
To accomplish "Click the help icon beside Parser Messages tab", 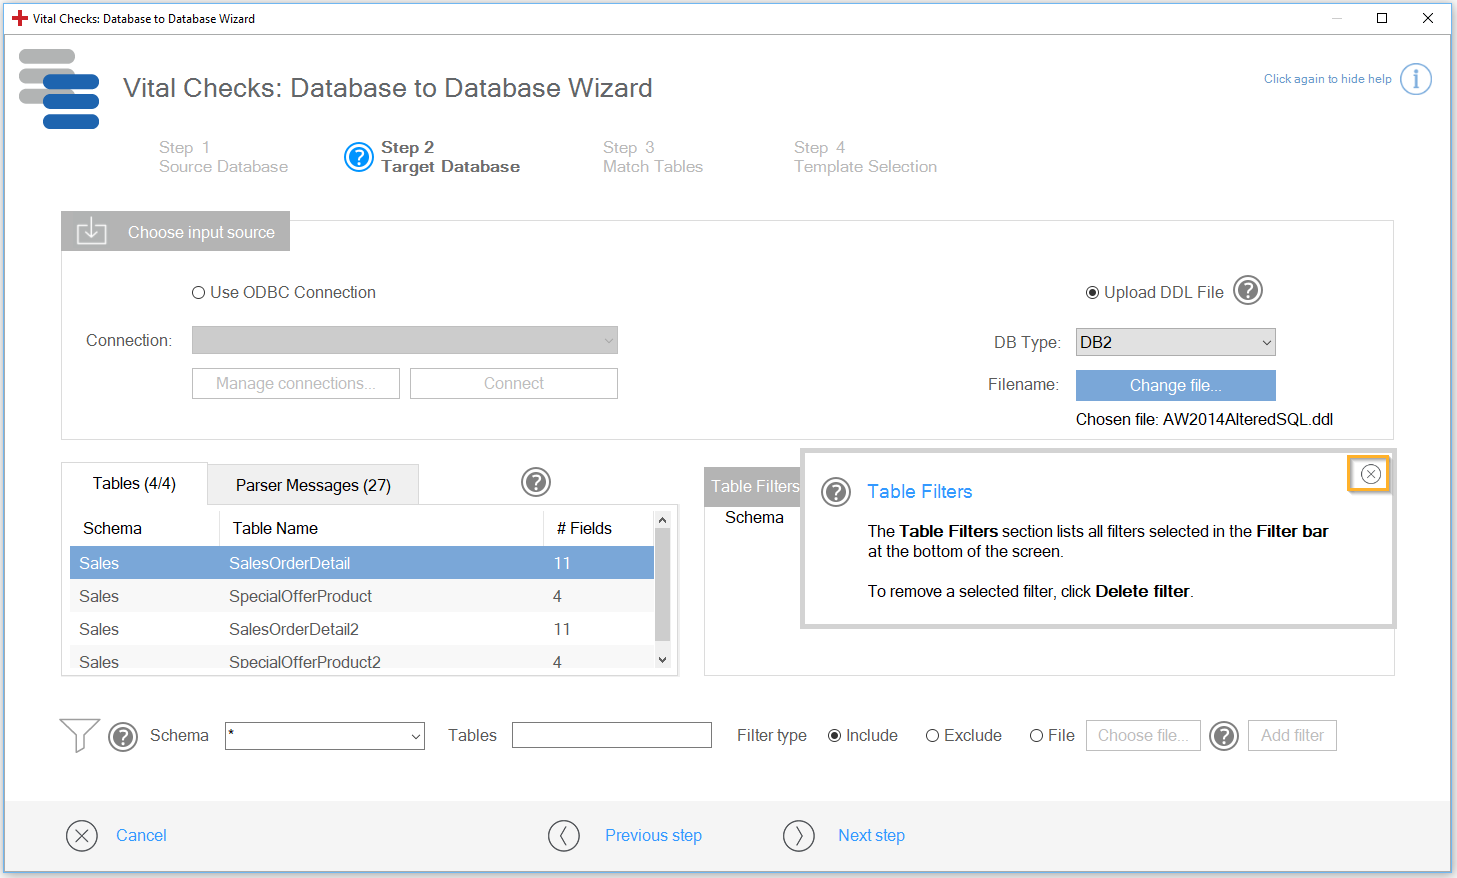I will coord(536,482).
